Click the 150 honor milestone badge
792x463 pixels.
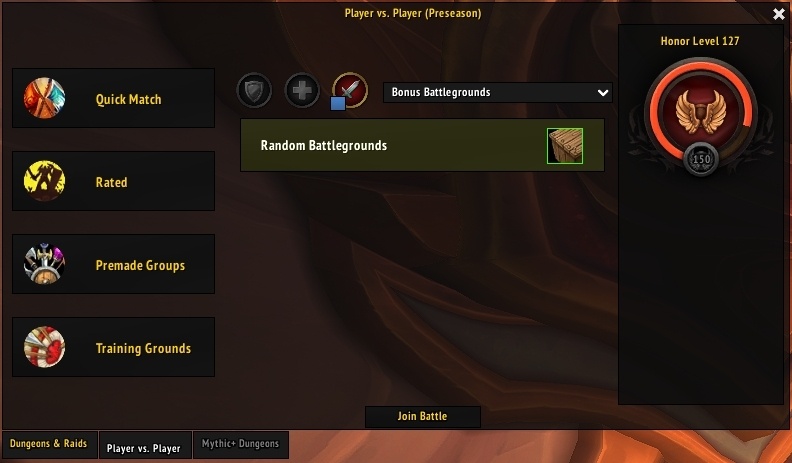click(x=701, y=159)
